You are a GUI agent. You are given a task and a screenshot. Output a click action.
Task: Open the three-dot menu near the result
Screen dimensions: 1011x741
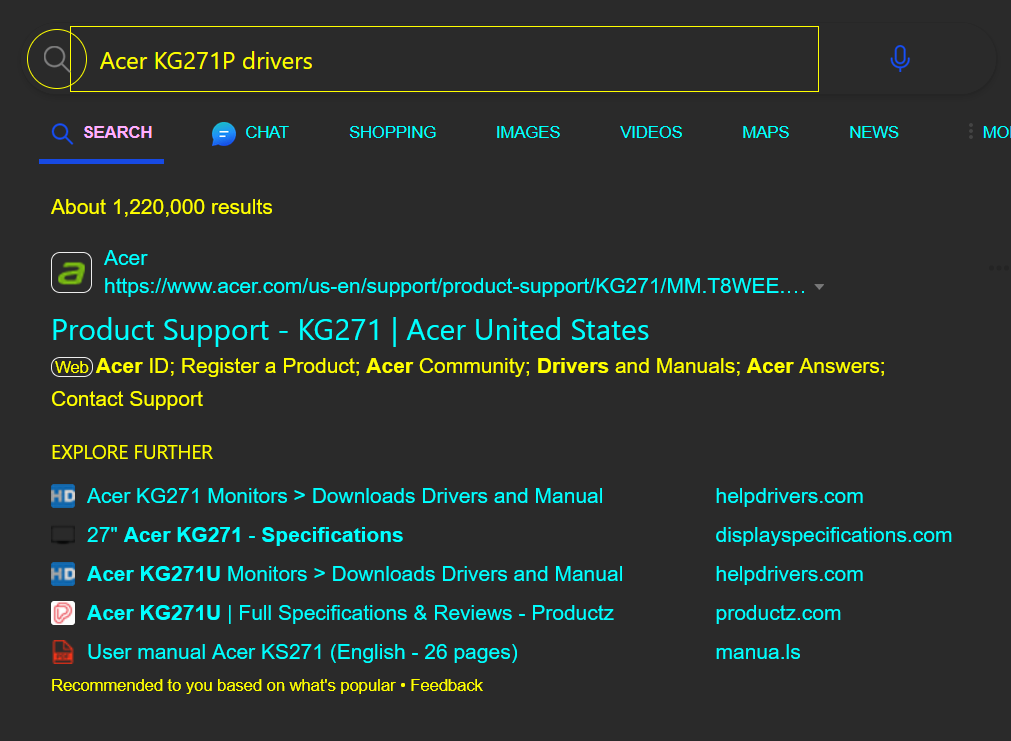[997, 267]
